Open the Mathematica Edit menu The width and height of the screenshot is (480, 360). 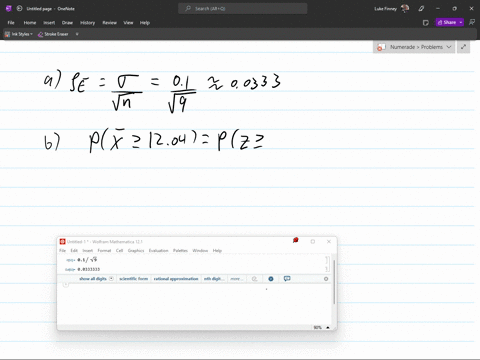[x=74, y=251]
